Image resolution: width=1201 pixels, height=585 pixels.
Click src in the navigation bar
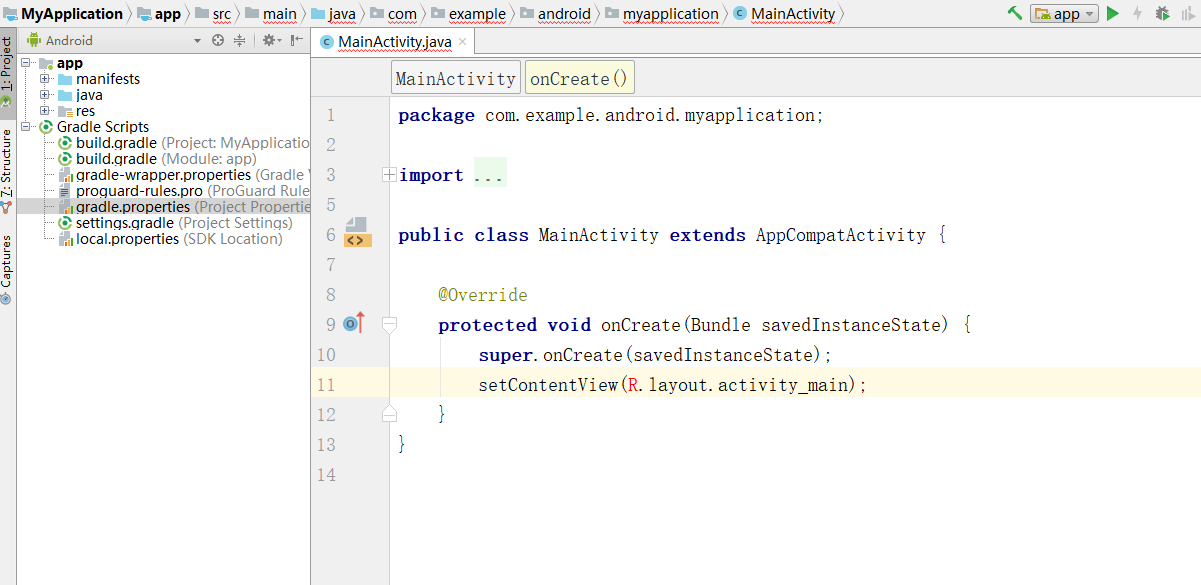(x=213, y=14)
